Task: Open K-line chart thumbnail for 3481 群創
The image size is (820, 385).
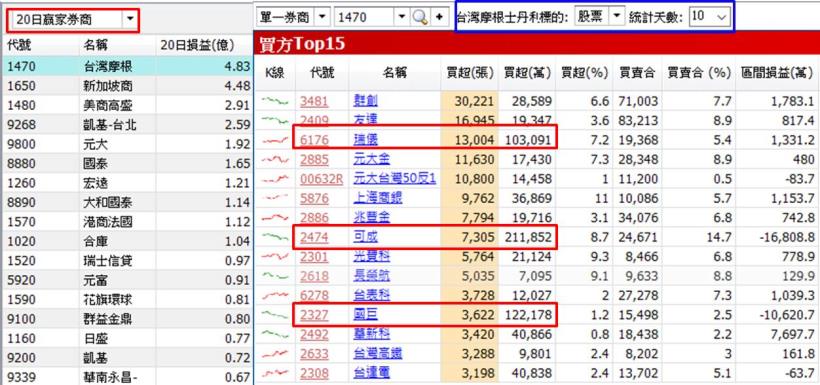Action: (275, 100)
